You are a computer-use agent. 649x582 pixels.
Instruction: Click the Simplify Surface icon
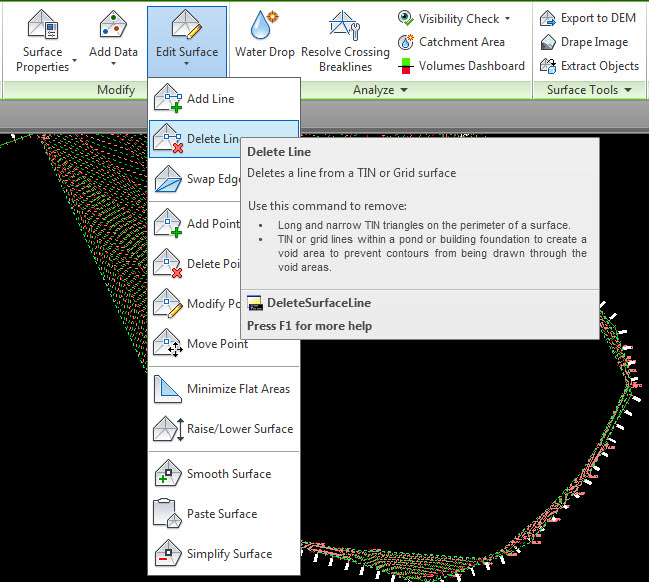[x=168, y=553]
